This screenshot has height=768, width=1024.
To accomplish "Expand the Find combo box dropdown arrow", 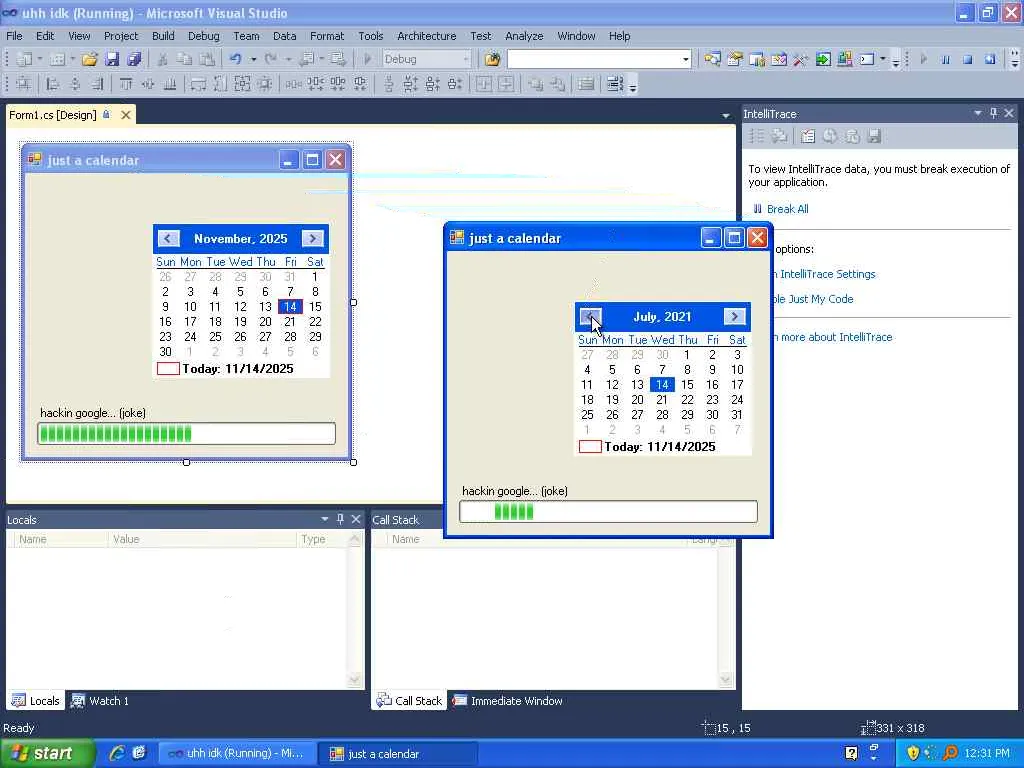I will pos(685,59).
